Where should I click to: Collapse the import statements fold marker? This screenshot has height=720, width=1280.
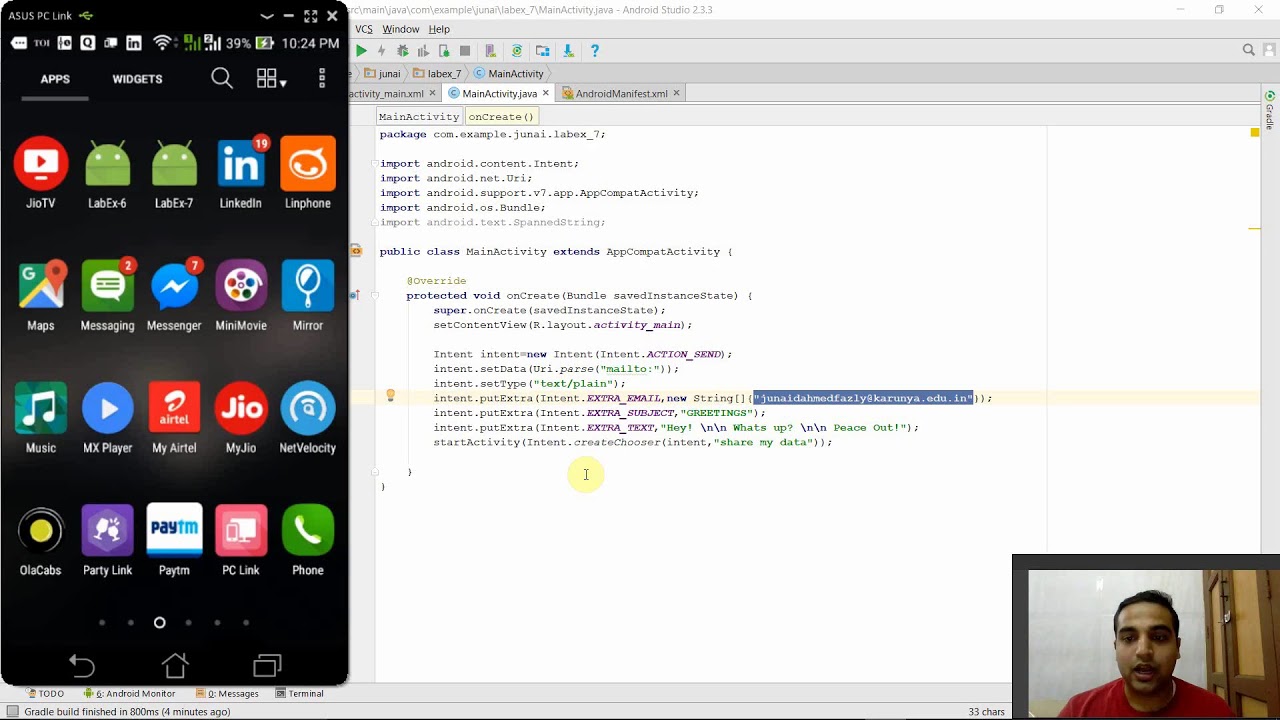pyautogui.click(x=375, y=164)
